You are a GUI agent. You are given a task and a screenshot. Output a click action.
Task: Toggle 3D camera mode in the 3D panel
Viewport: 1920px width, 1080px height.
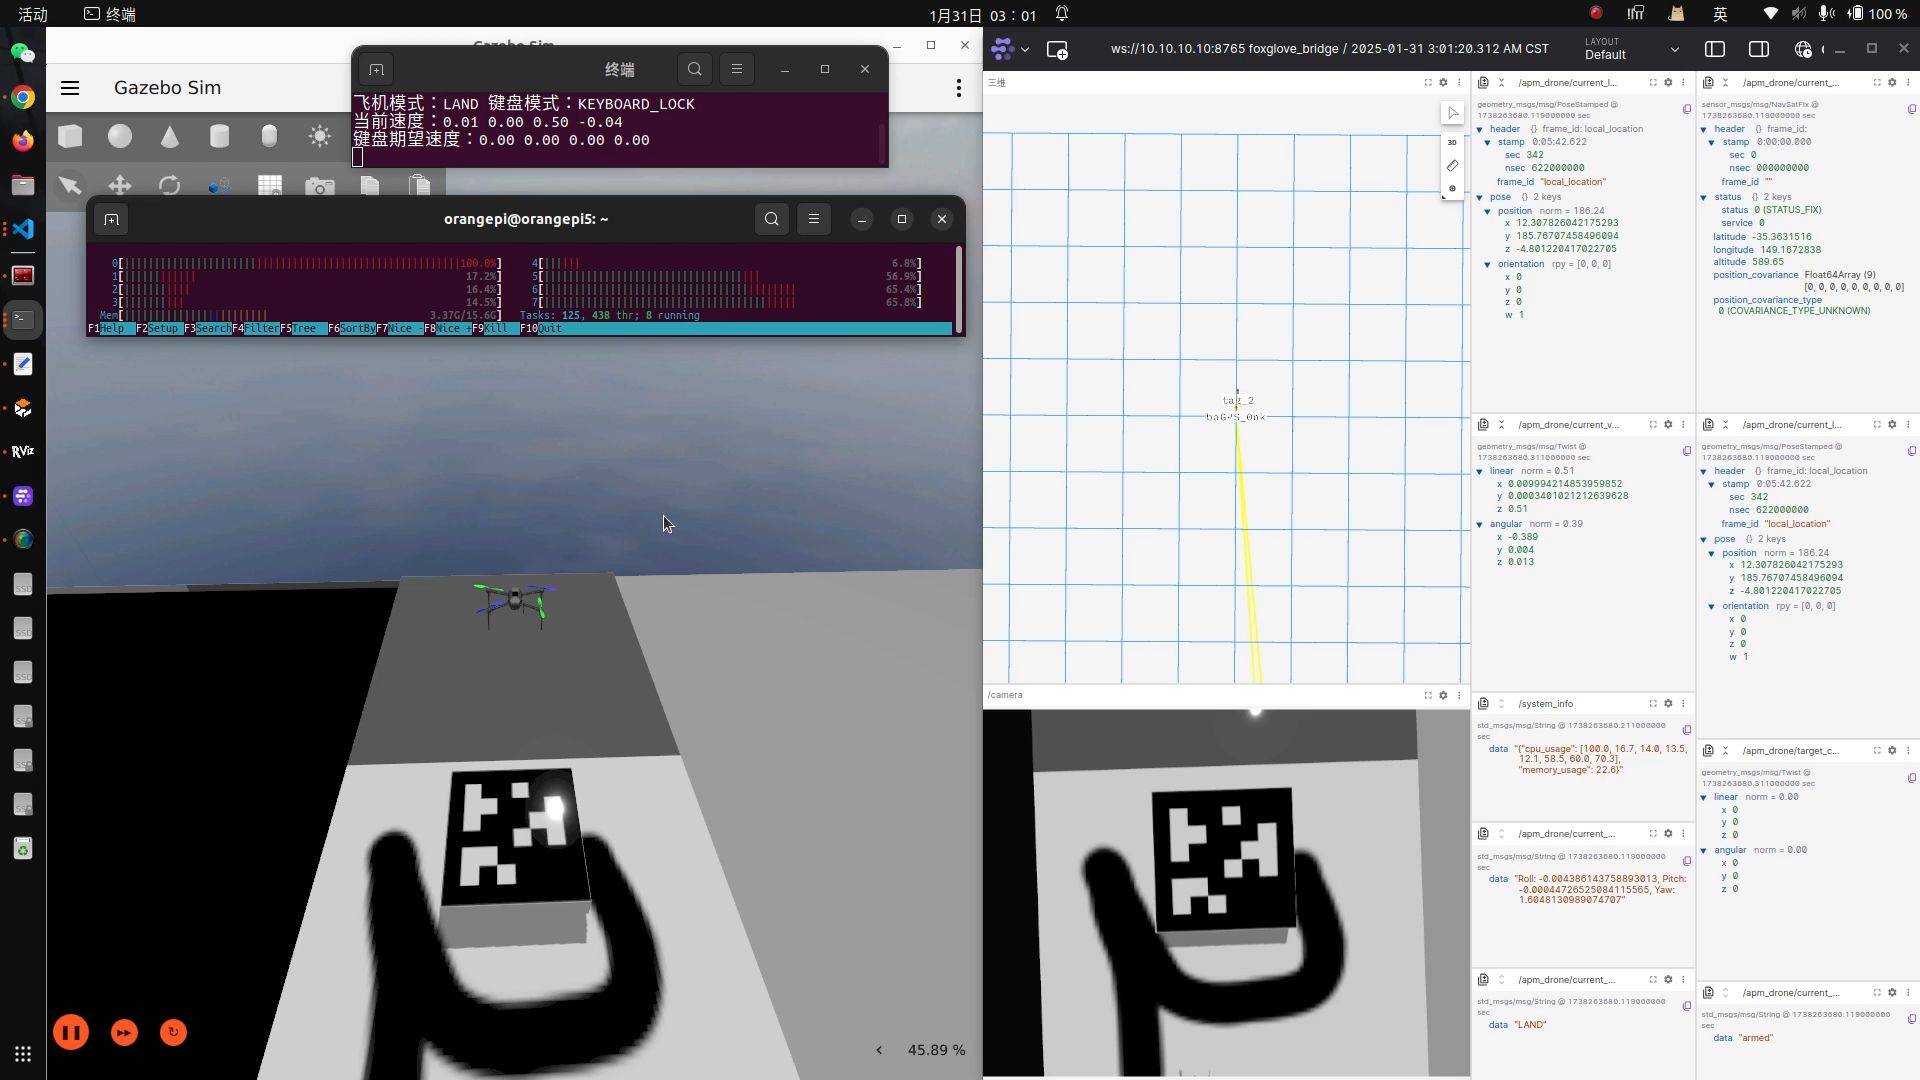tap(1453, 142)
